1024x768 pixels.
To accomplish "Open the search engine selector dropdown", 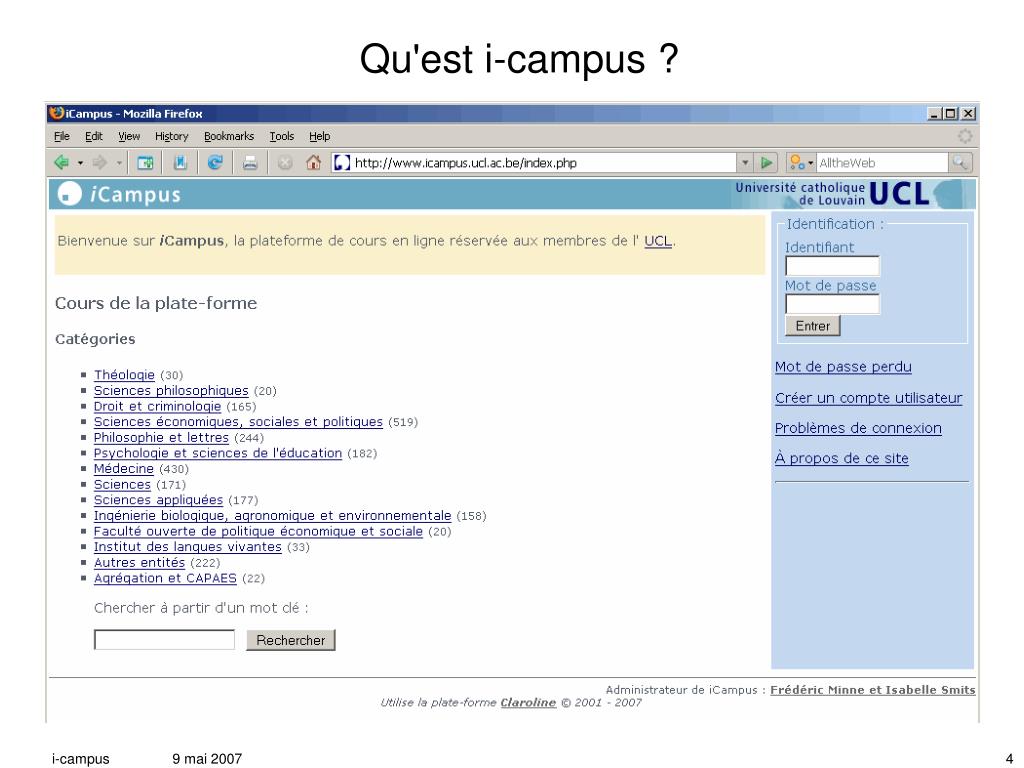I will coord(801,163).
